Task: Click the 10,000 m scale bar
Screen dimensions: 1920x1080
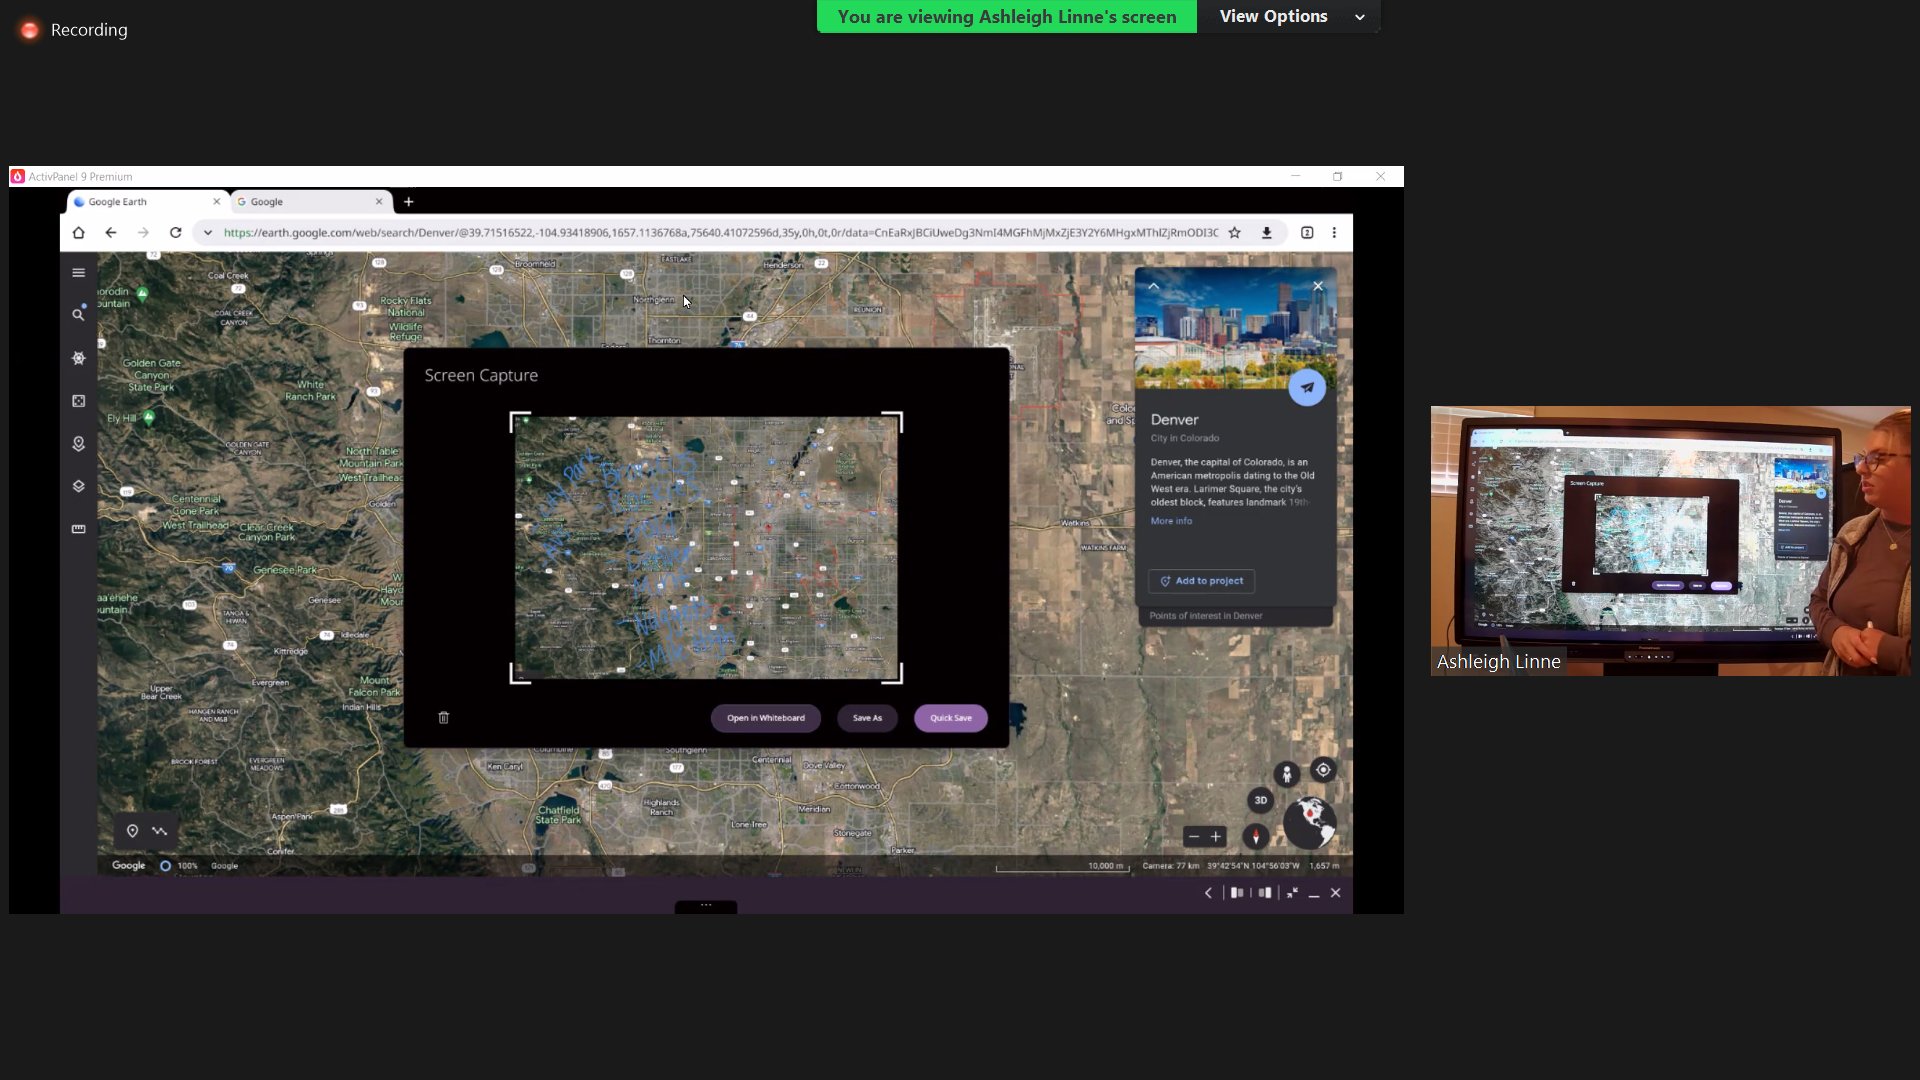Action: (1063, 867)
